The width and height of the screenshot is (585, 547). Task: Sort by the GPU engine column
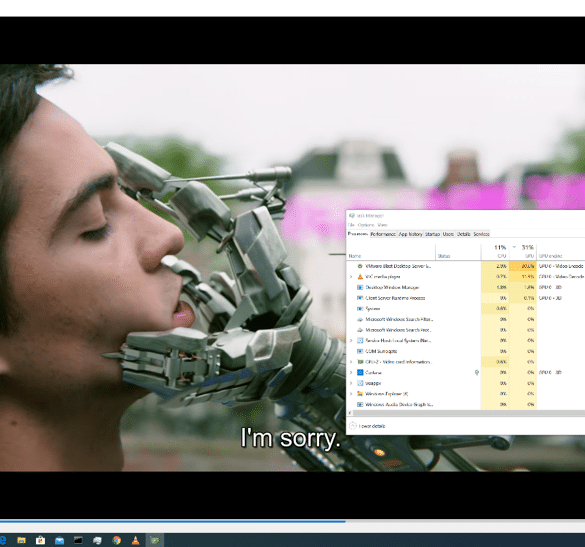(x=561, y=252)
